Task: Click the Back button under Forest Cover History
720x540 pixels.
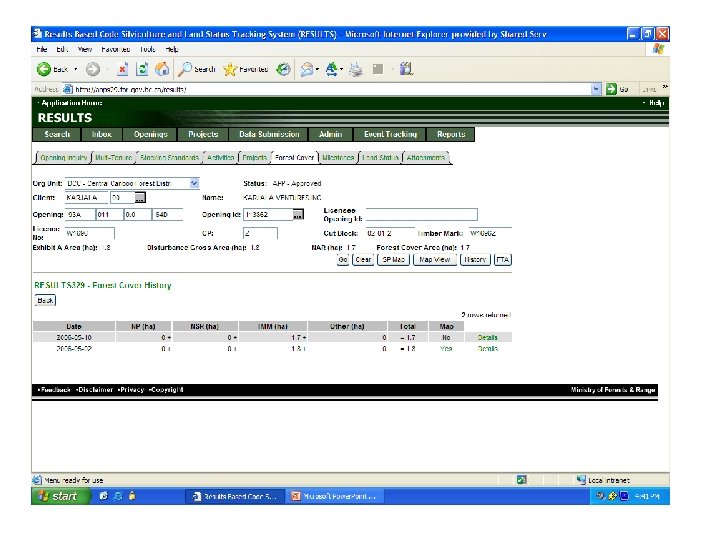Action: [45, 300]
